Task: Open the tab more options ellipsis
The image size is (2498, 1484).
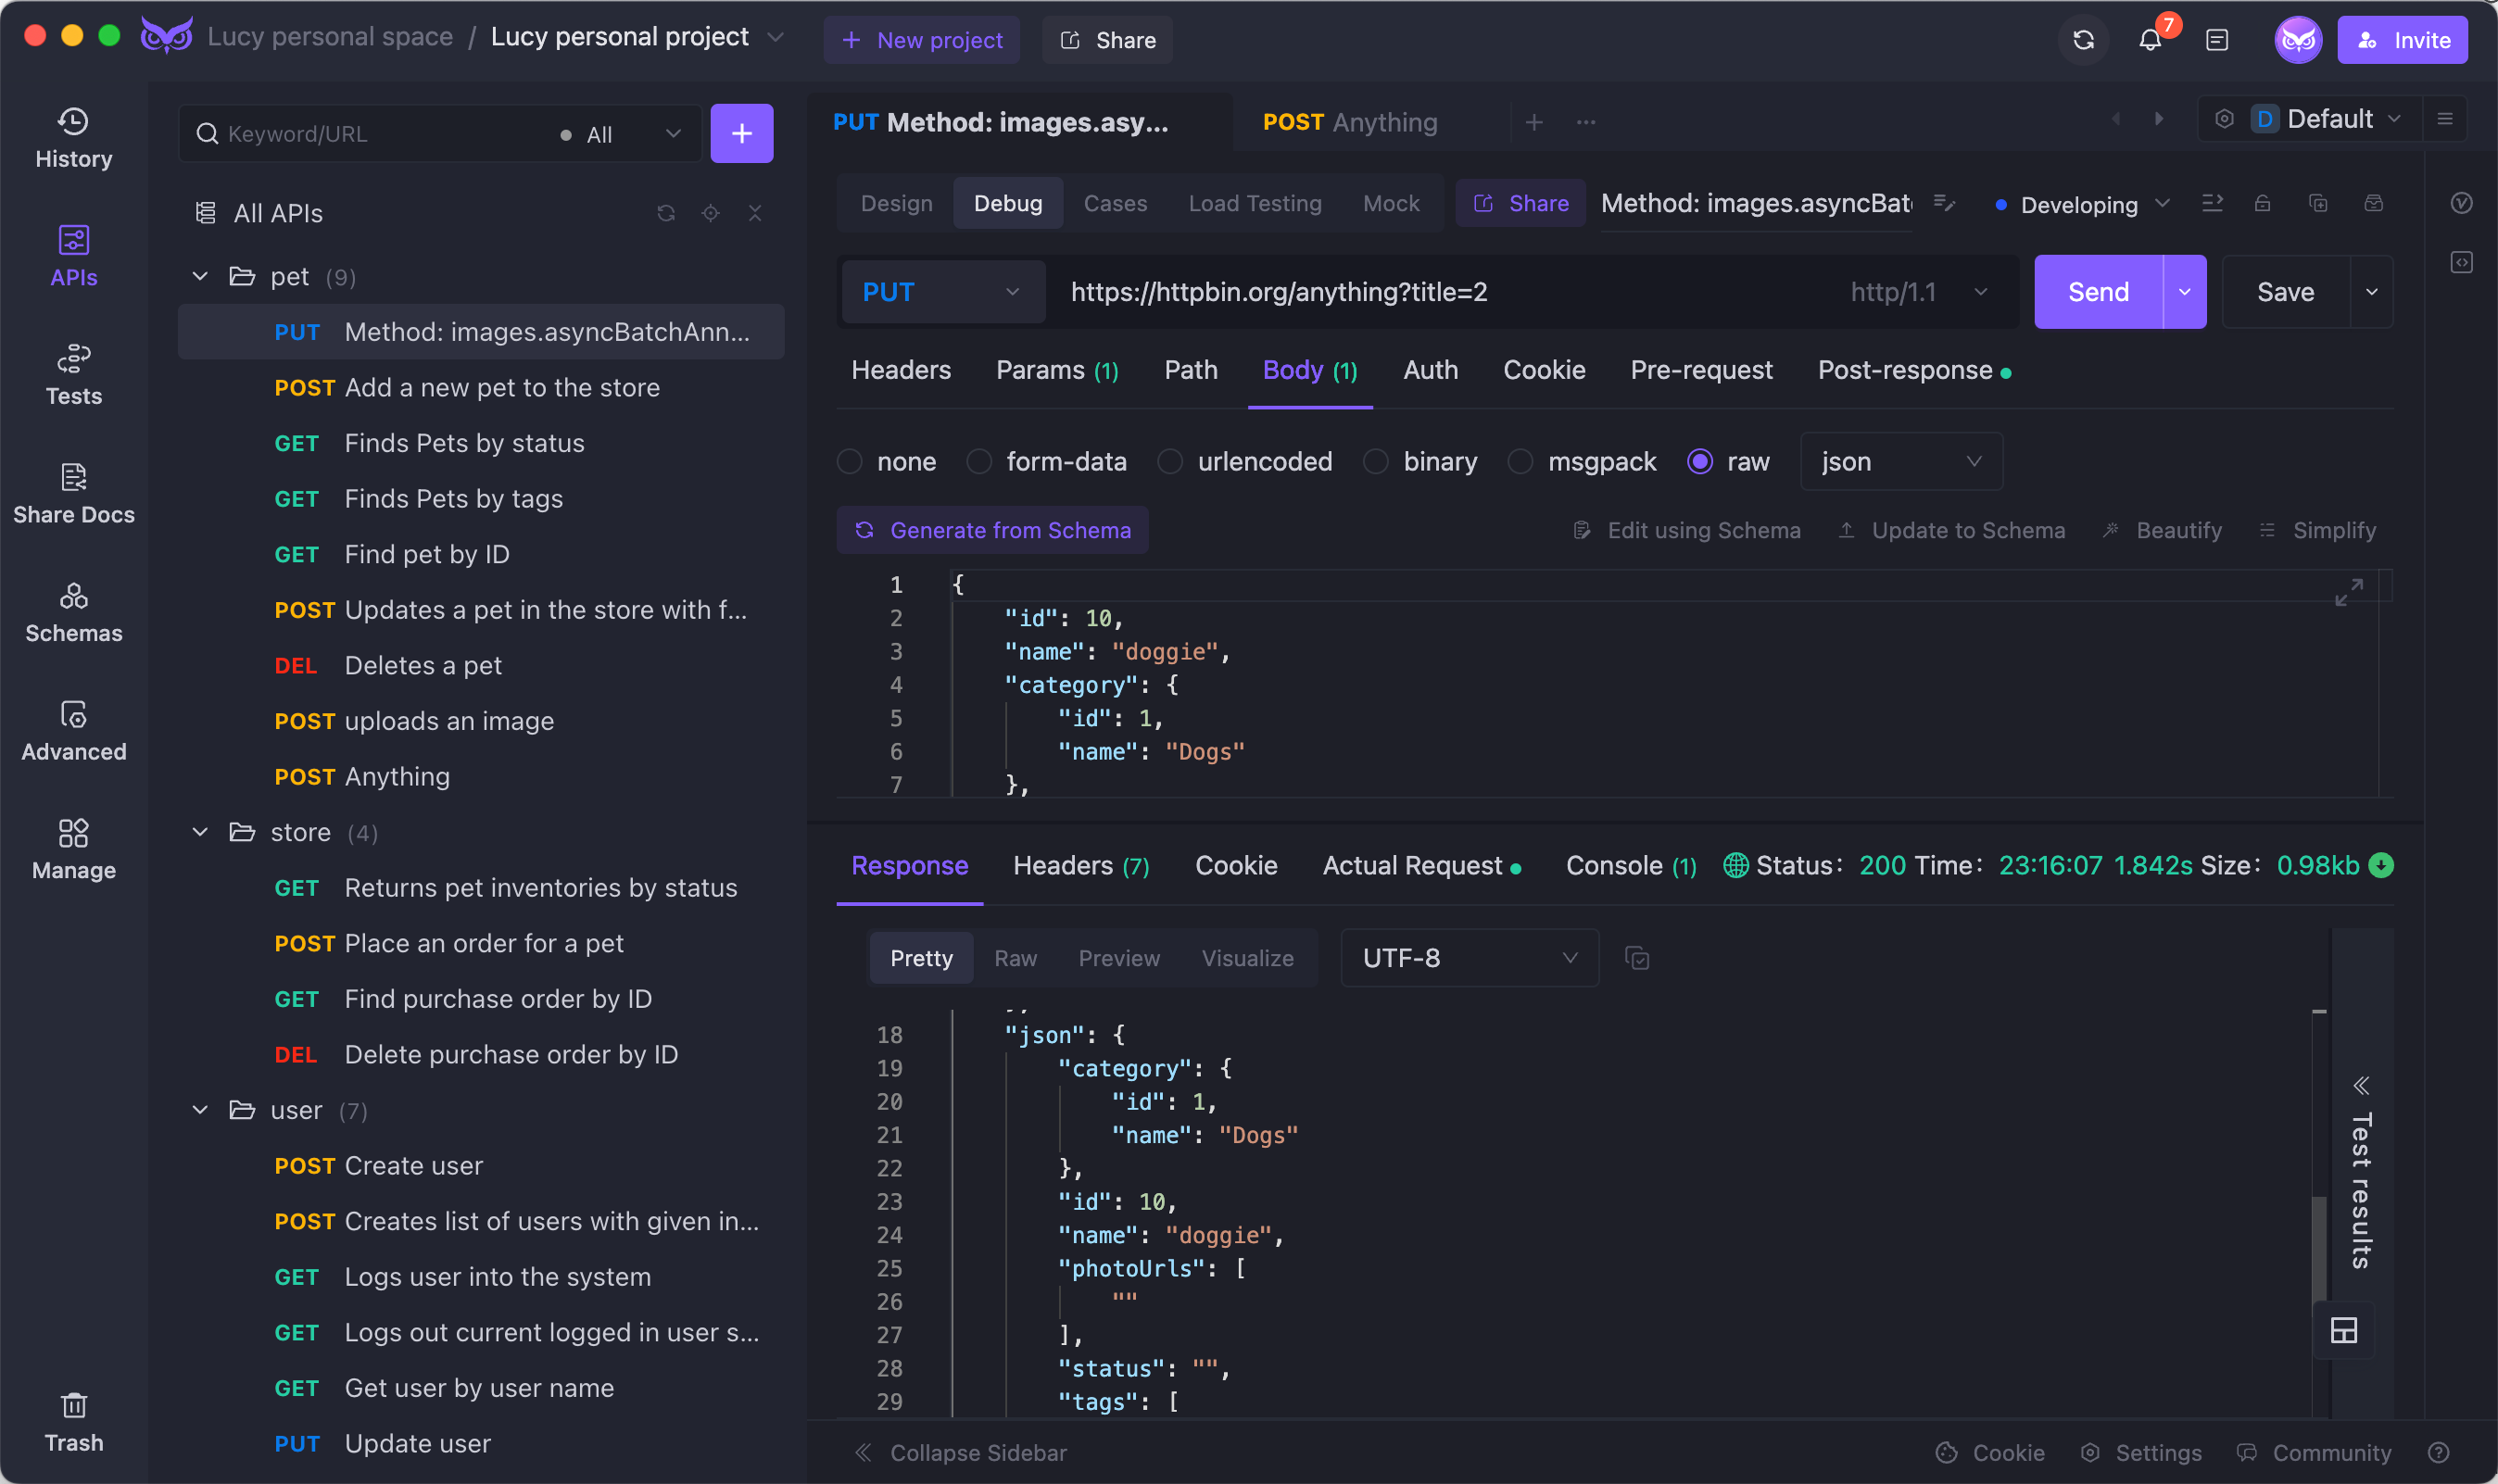Action: pos(1586,122)
